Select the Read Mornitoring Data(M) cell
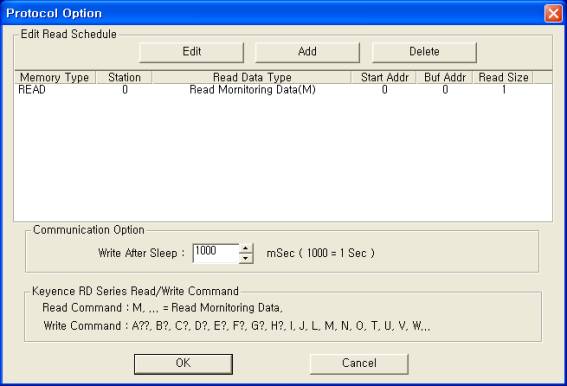This screenshot has height=386, width=567. pos(252,90)
